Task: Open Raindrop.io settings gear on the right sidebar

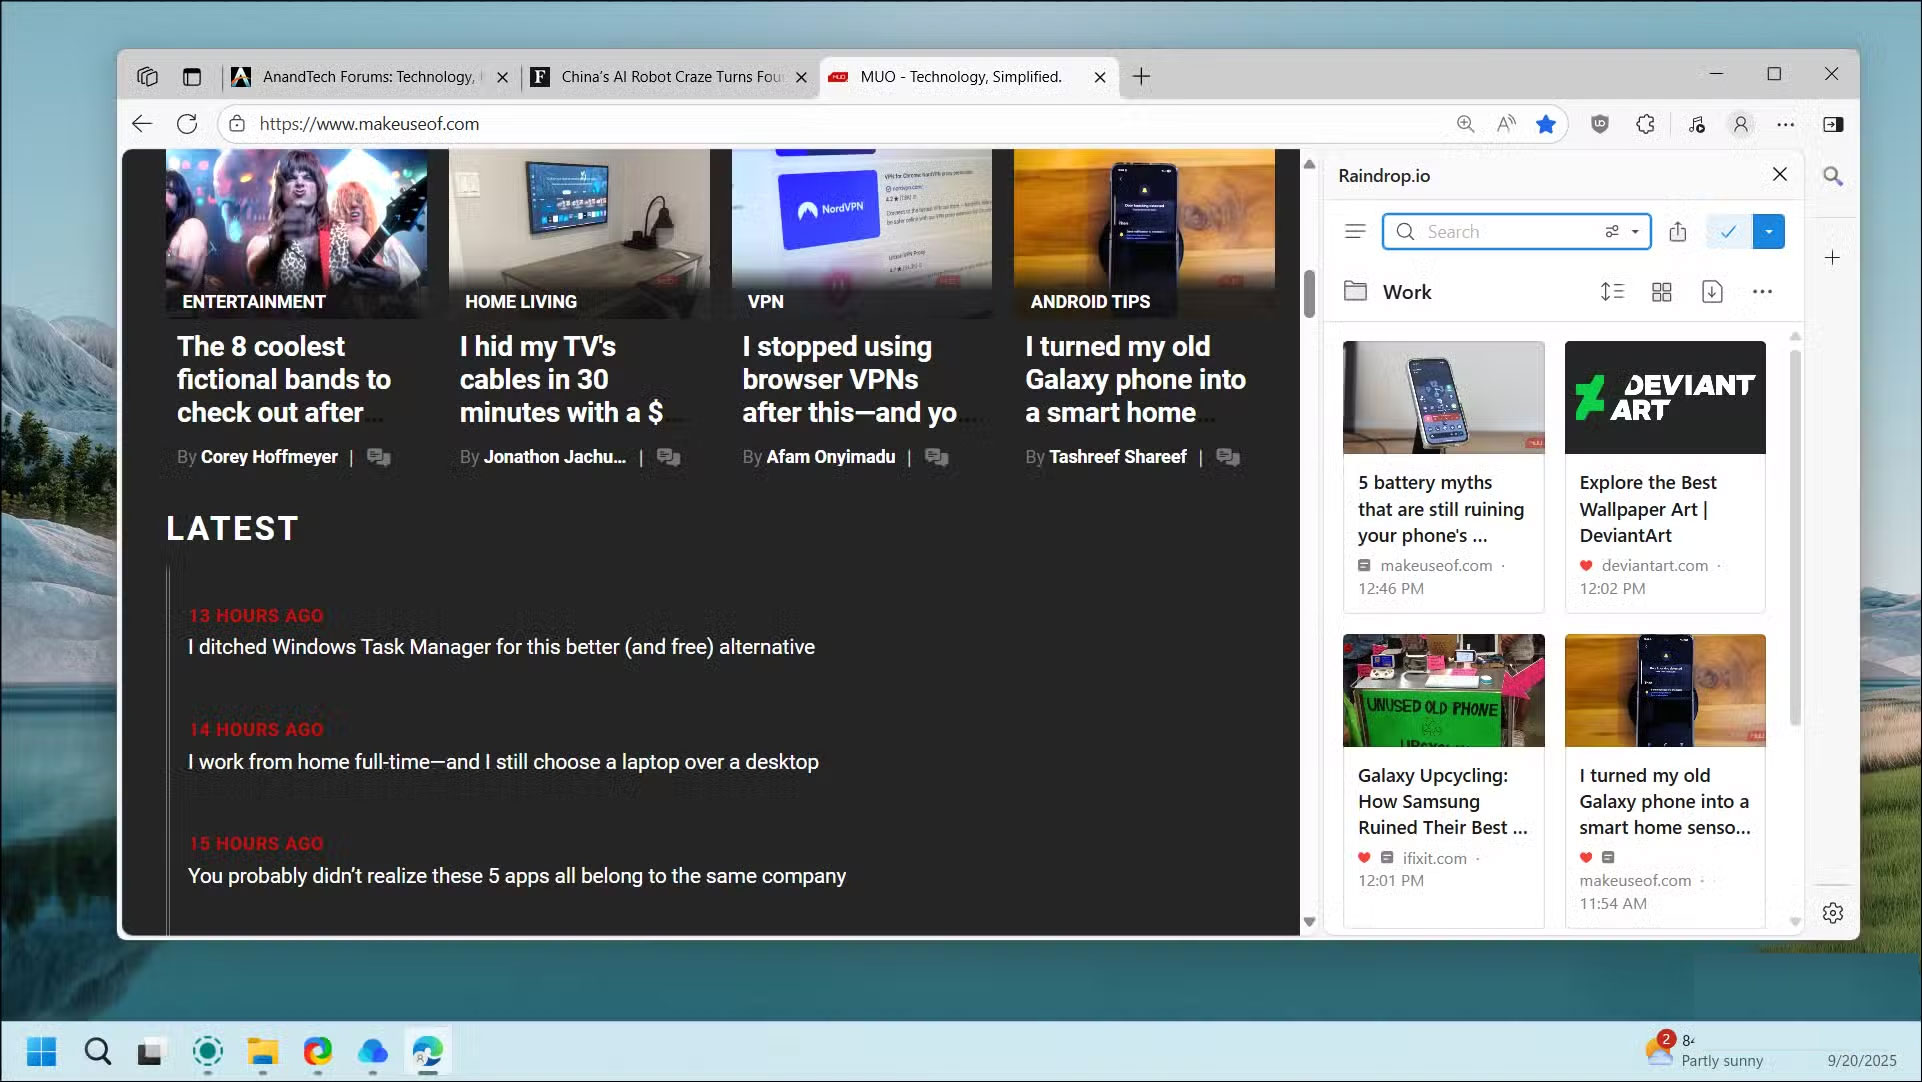Action: [1832, 912]
